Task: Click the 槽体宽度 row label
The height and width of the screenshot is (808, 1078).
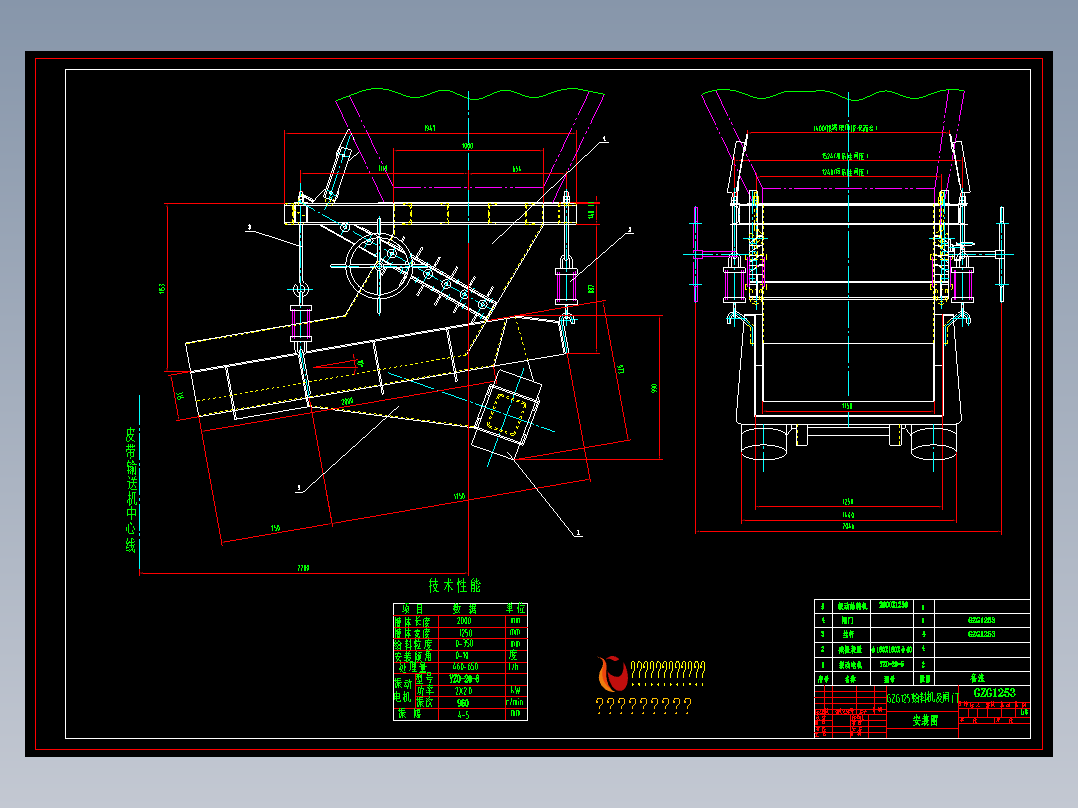Action: point(412,633)
